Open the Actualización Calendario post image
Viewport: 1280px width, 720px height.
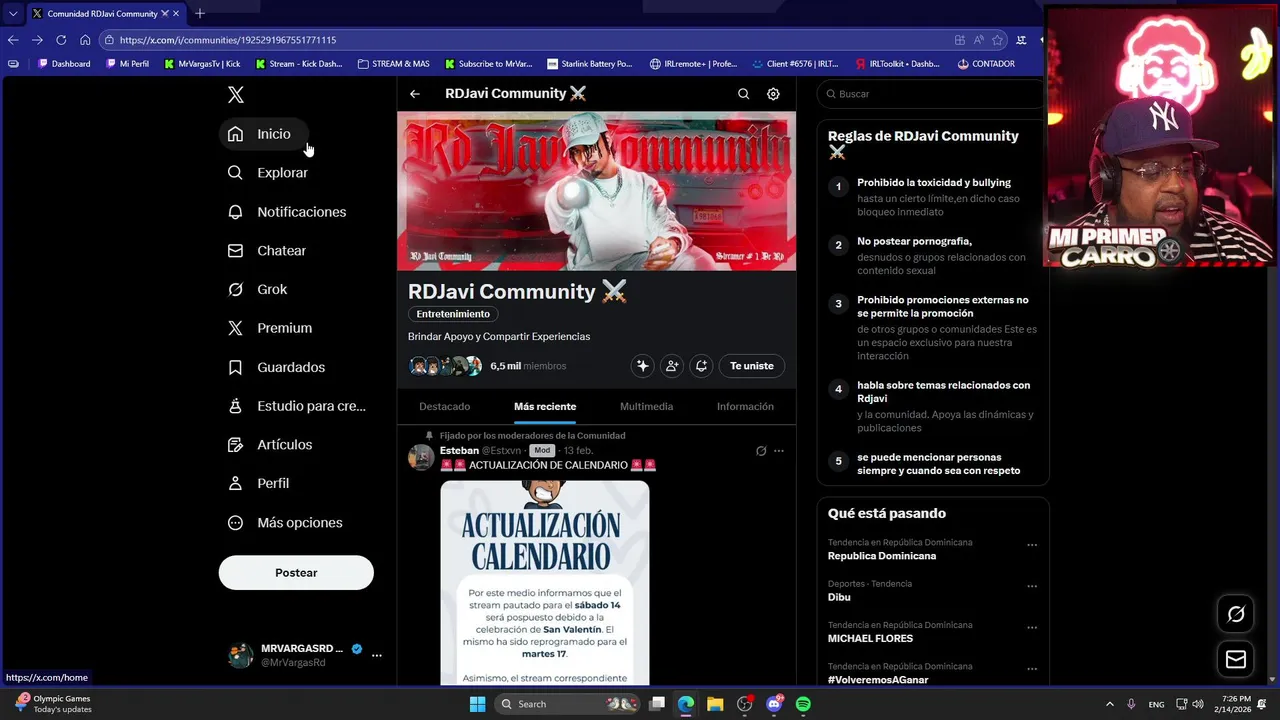545,583
